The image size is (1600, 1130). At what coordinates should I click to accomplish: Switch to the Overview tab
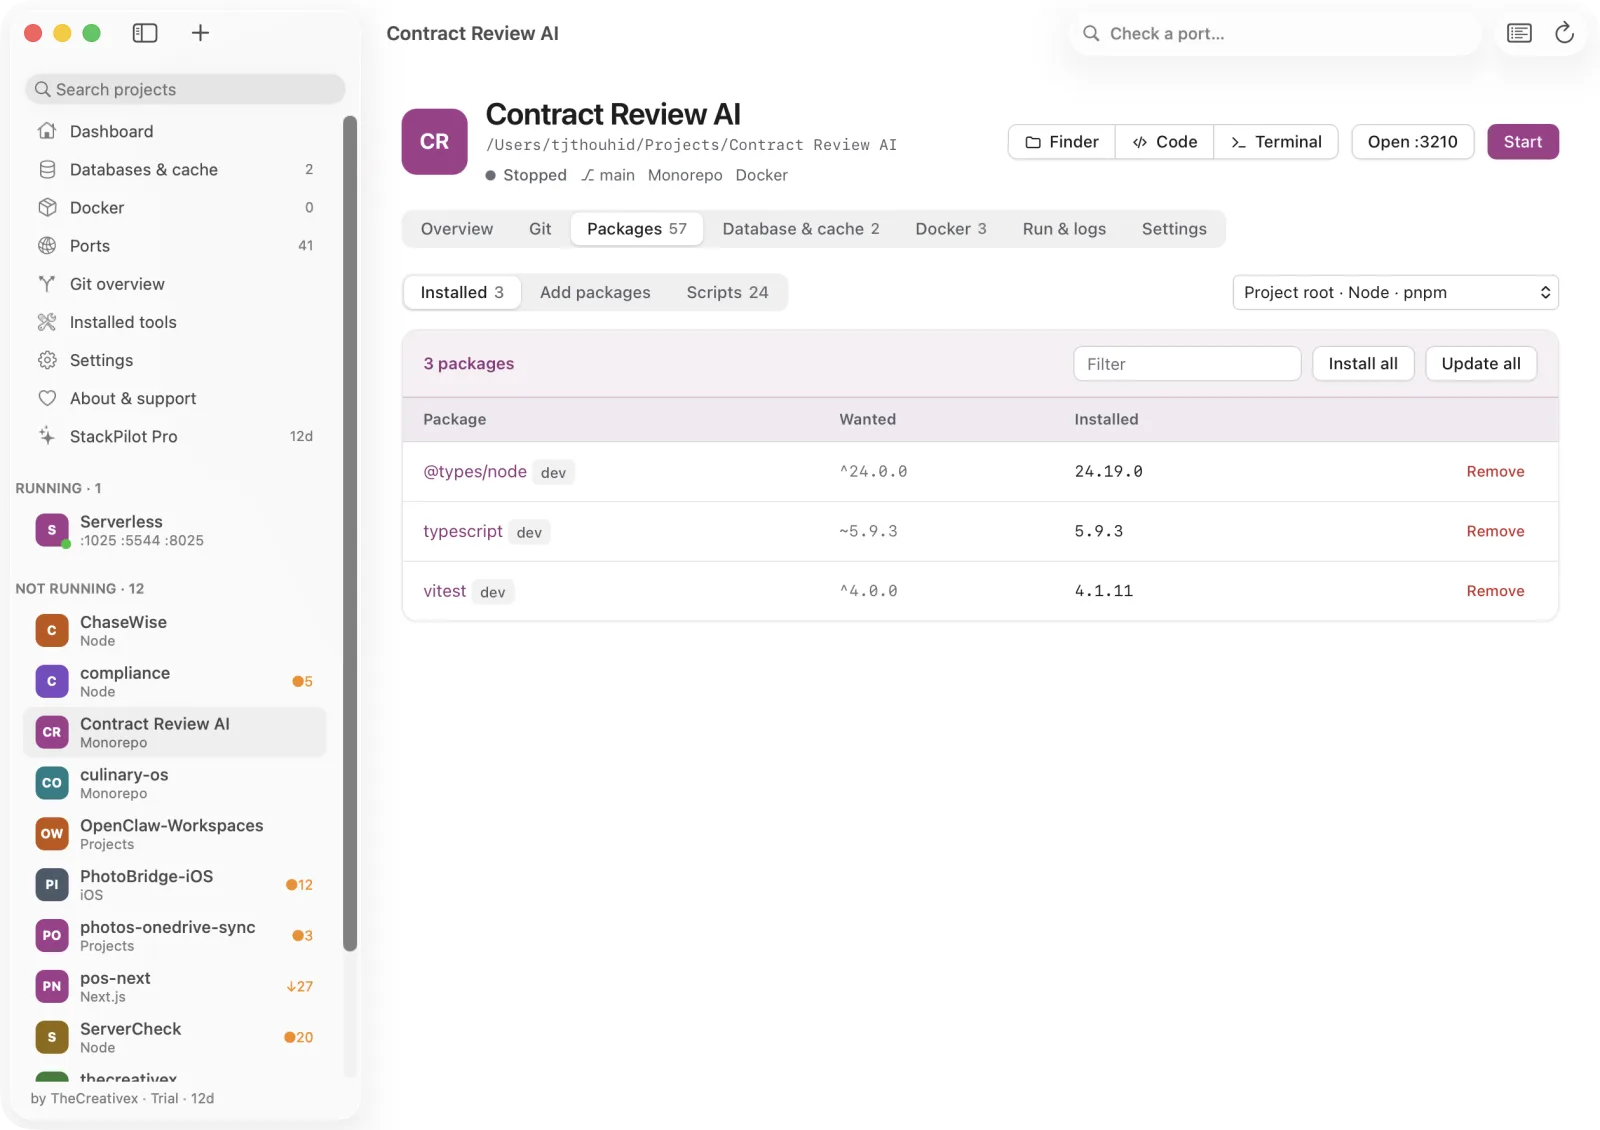tap(457, 229)
